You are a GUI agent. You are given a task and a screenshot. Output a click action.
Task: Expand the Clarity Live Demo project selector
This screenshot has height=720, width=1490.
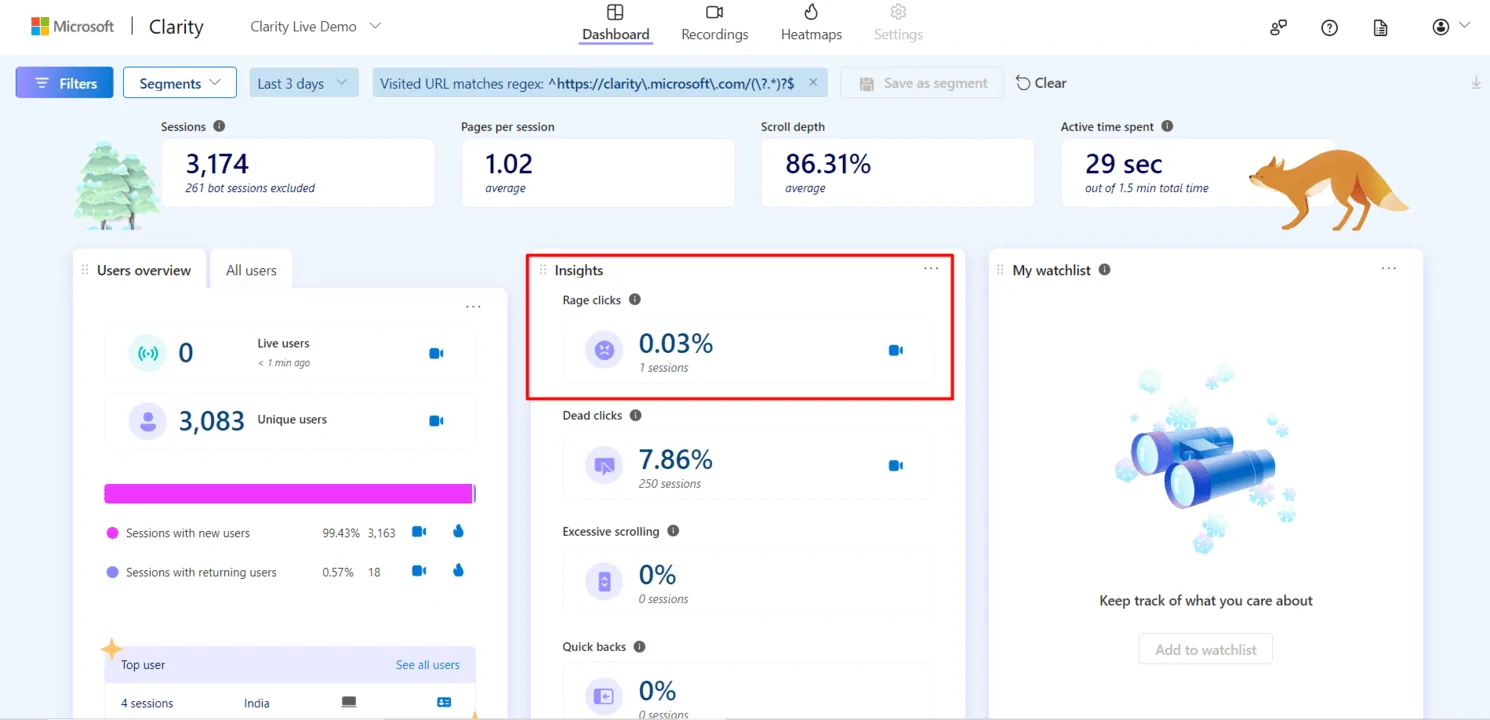[316, 27]
